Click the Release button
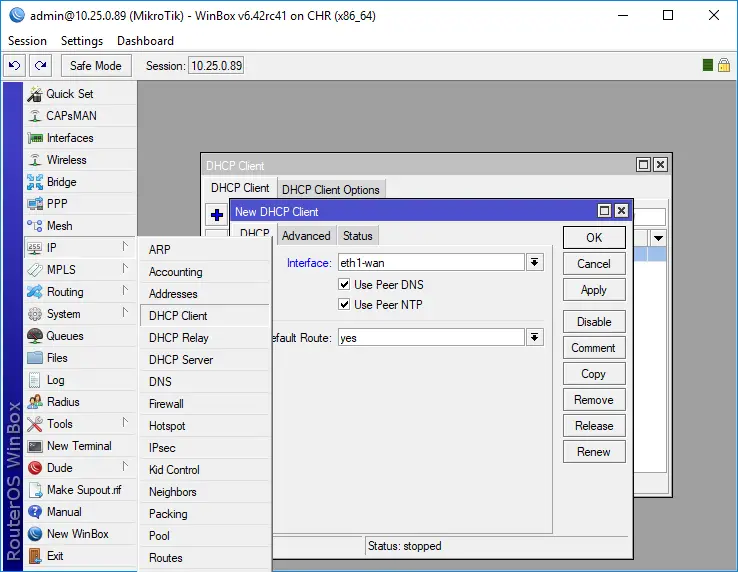Image resolution: width=738 pixels, height=572 pixels. tap(594, 426)
